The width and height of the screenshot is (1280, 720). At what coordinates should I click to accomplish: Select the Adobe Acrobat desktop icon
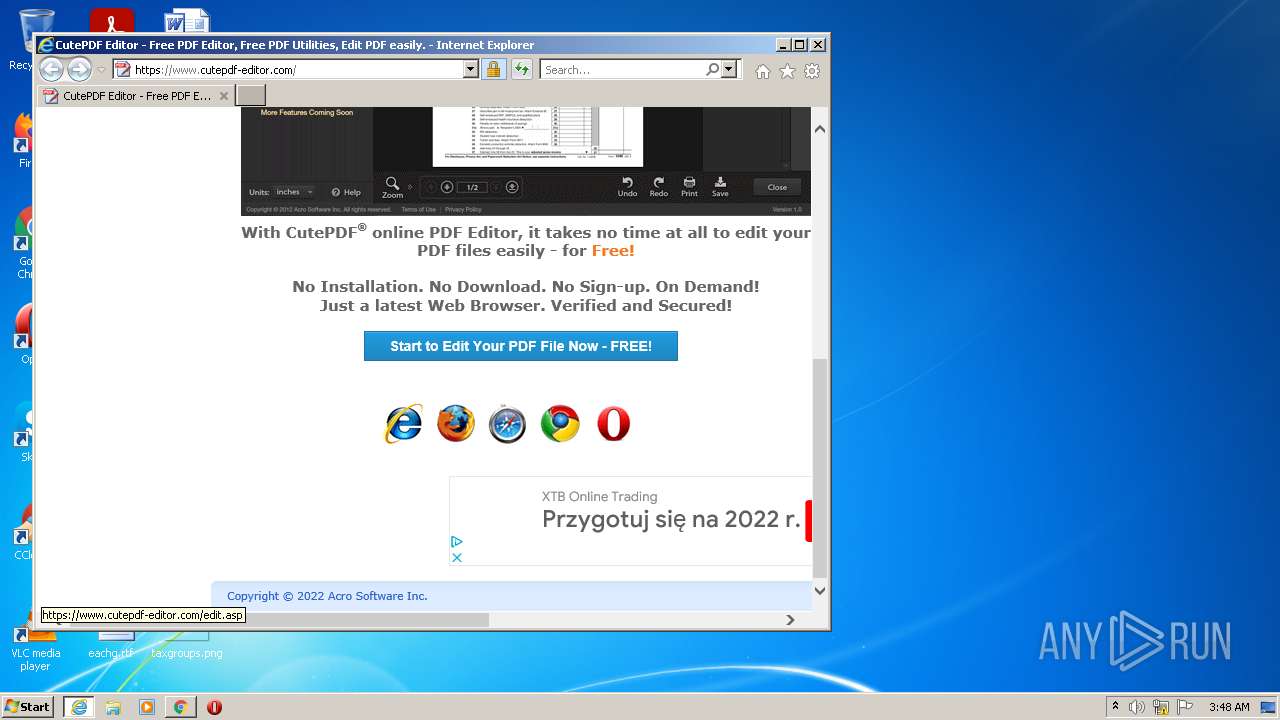[112, 21]
